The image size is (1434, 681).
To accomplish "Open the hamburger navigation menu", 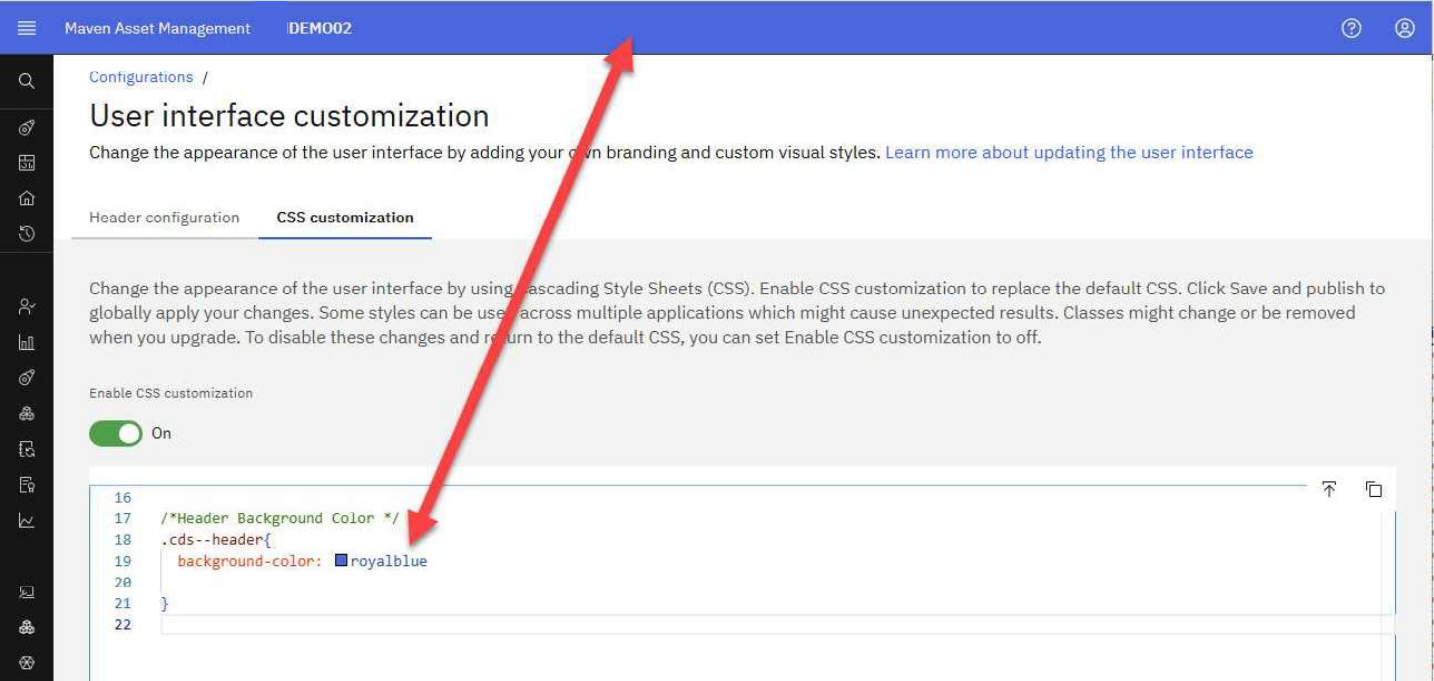I will [27, 28].
